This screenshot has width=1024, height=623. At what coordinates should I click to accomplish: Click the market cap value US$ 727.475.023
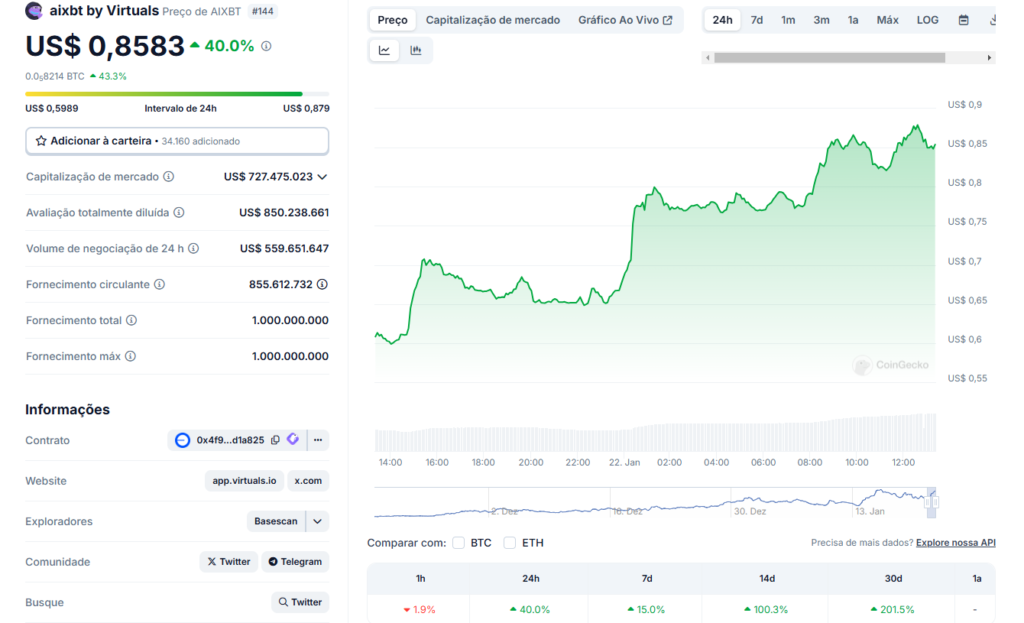pos(268,177)
